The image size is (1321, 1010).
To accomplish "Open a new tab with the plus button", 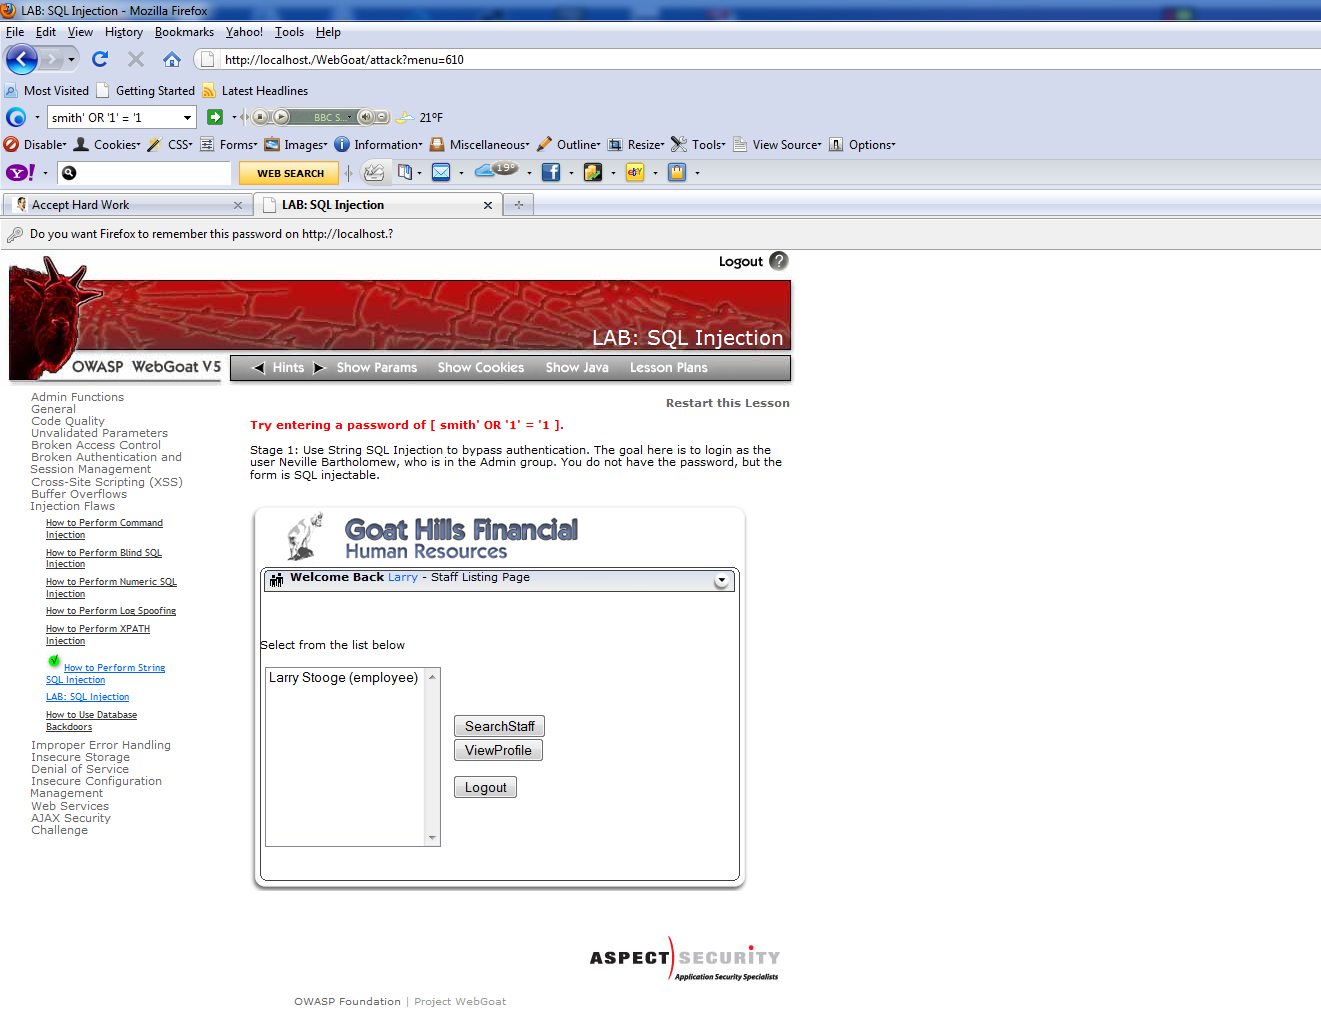I will 519,205.
